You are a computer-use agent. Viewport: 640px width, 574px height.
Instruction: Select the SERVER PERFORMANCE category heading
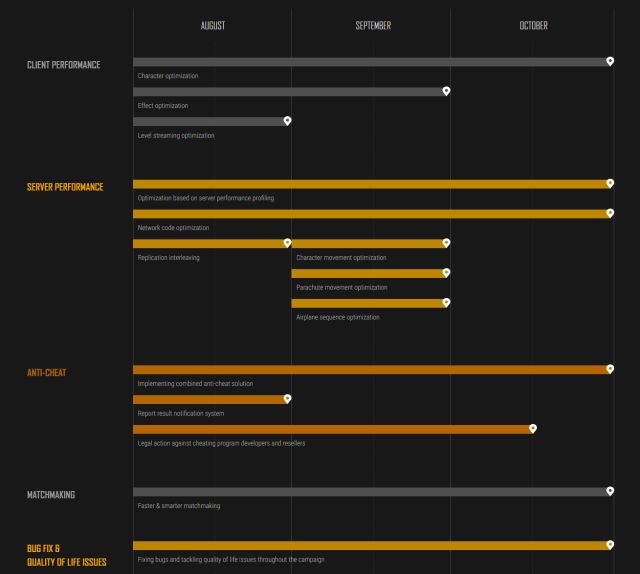point(65,187)
